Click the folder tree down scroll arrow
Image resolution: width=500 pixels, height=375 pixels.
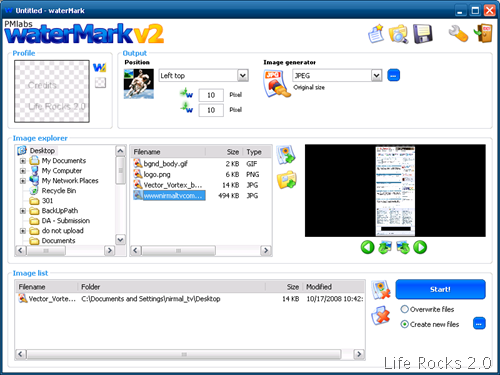(120, 239)
